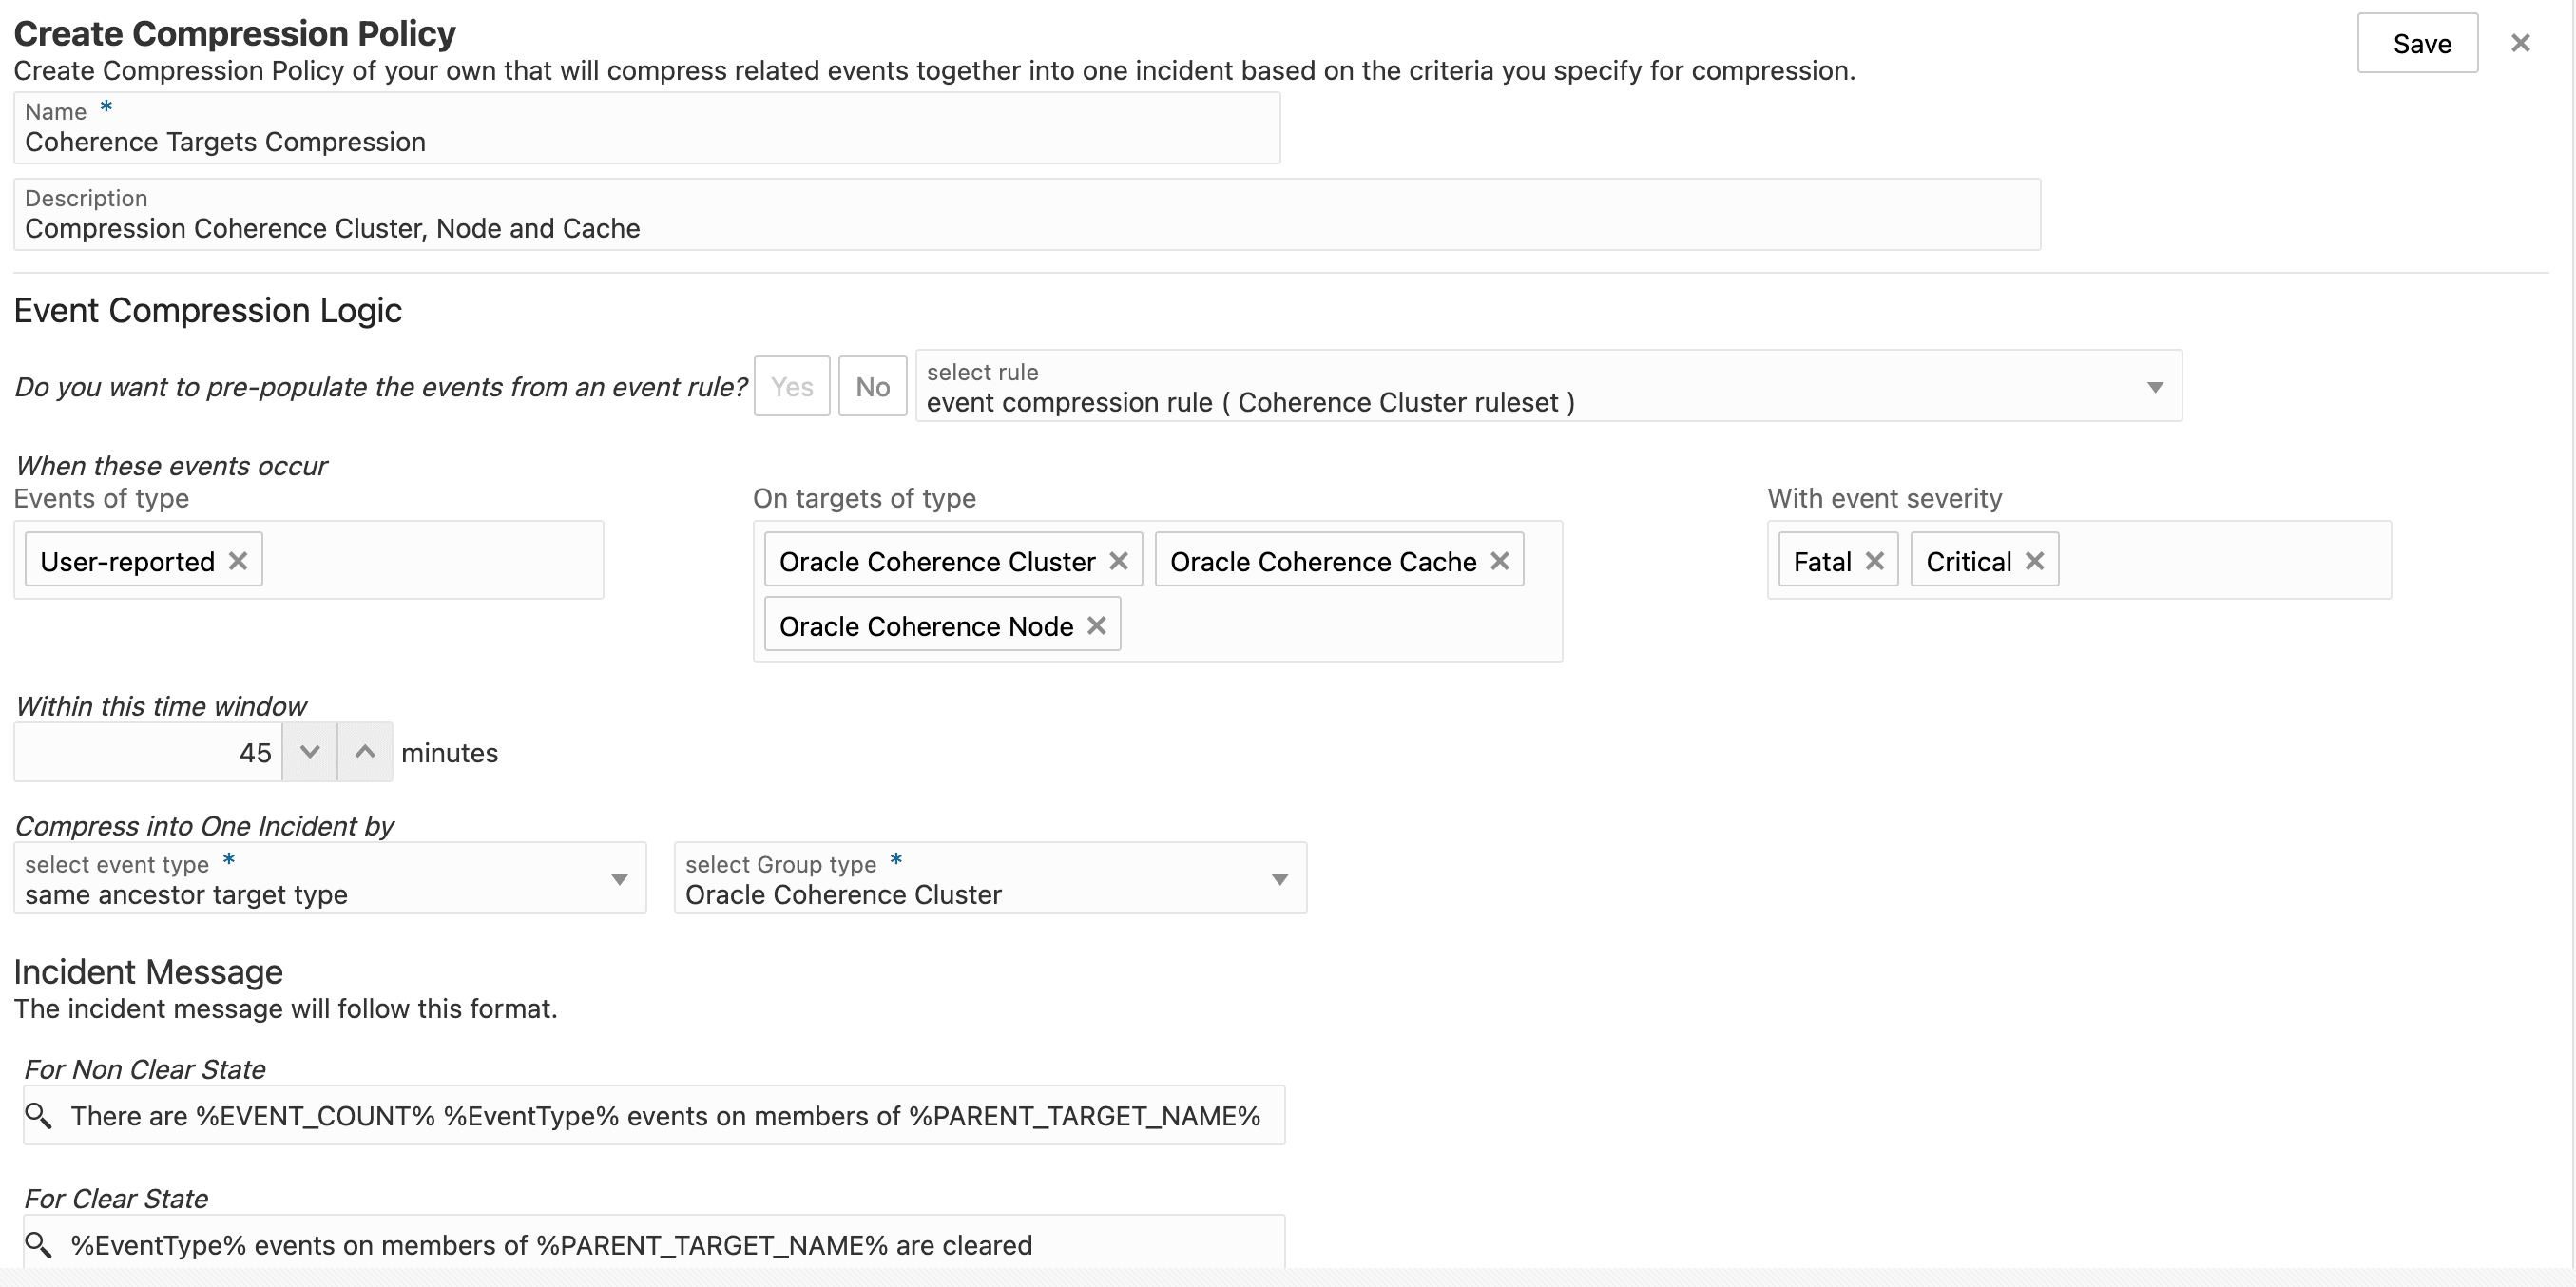Save the compression policy
Viewport: 2576px width, 1287px height.
(x=2420, y=44)
